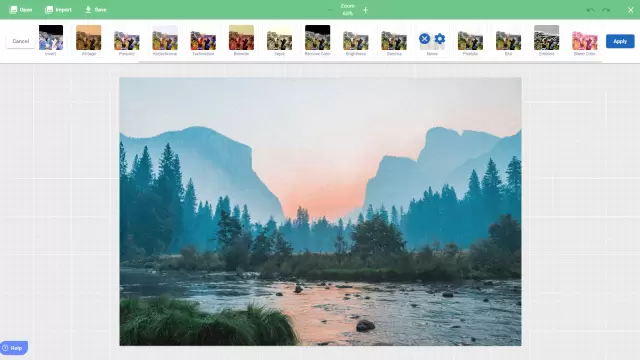This screenshot has height=360, width=640.
Task: Click the Import image icon
Action: [x=49, y=9]
